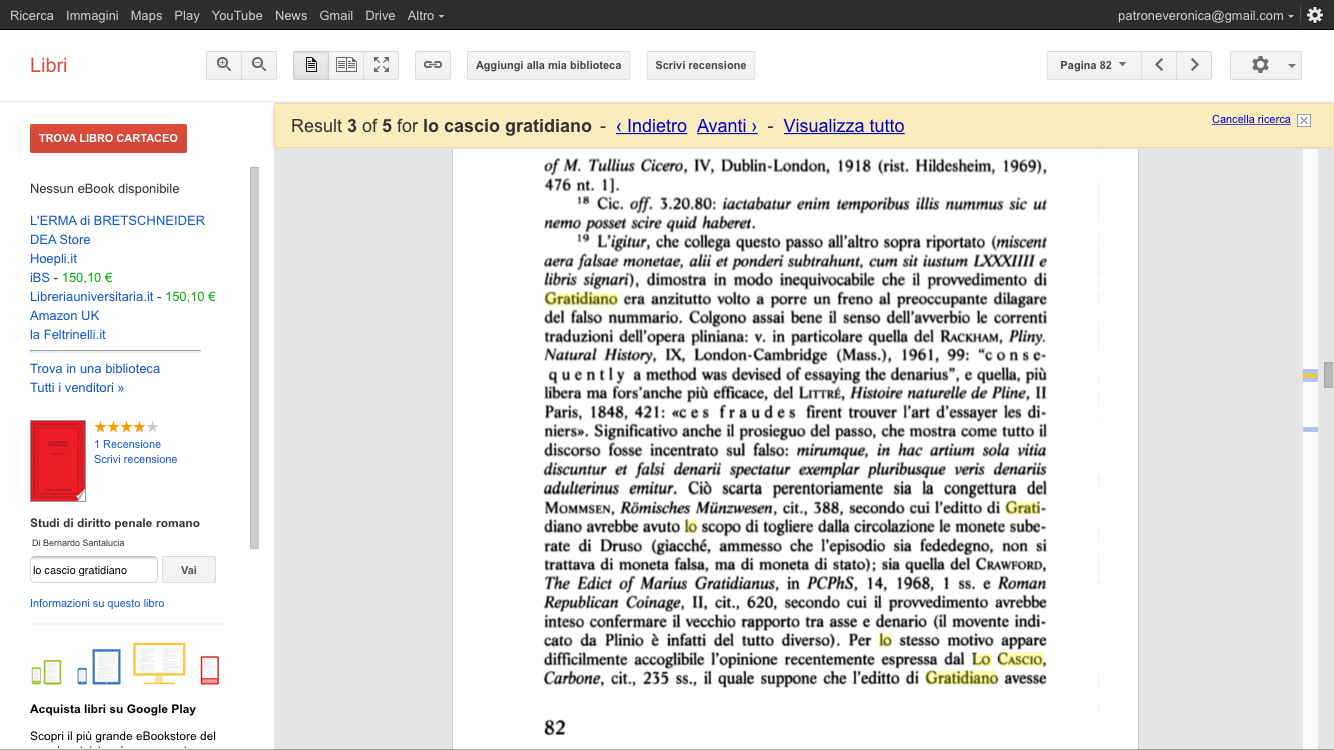Zoom in on the book page

(x=224, y=65)
